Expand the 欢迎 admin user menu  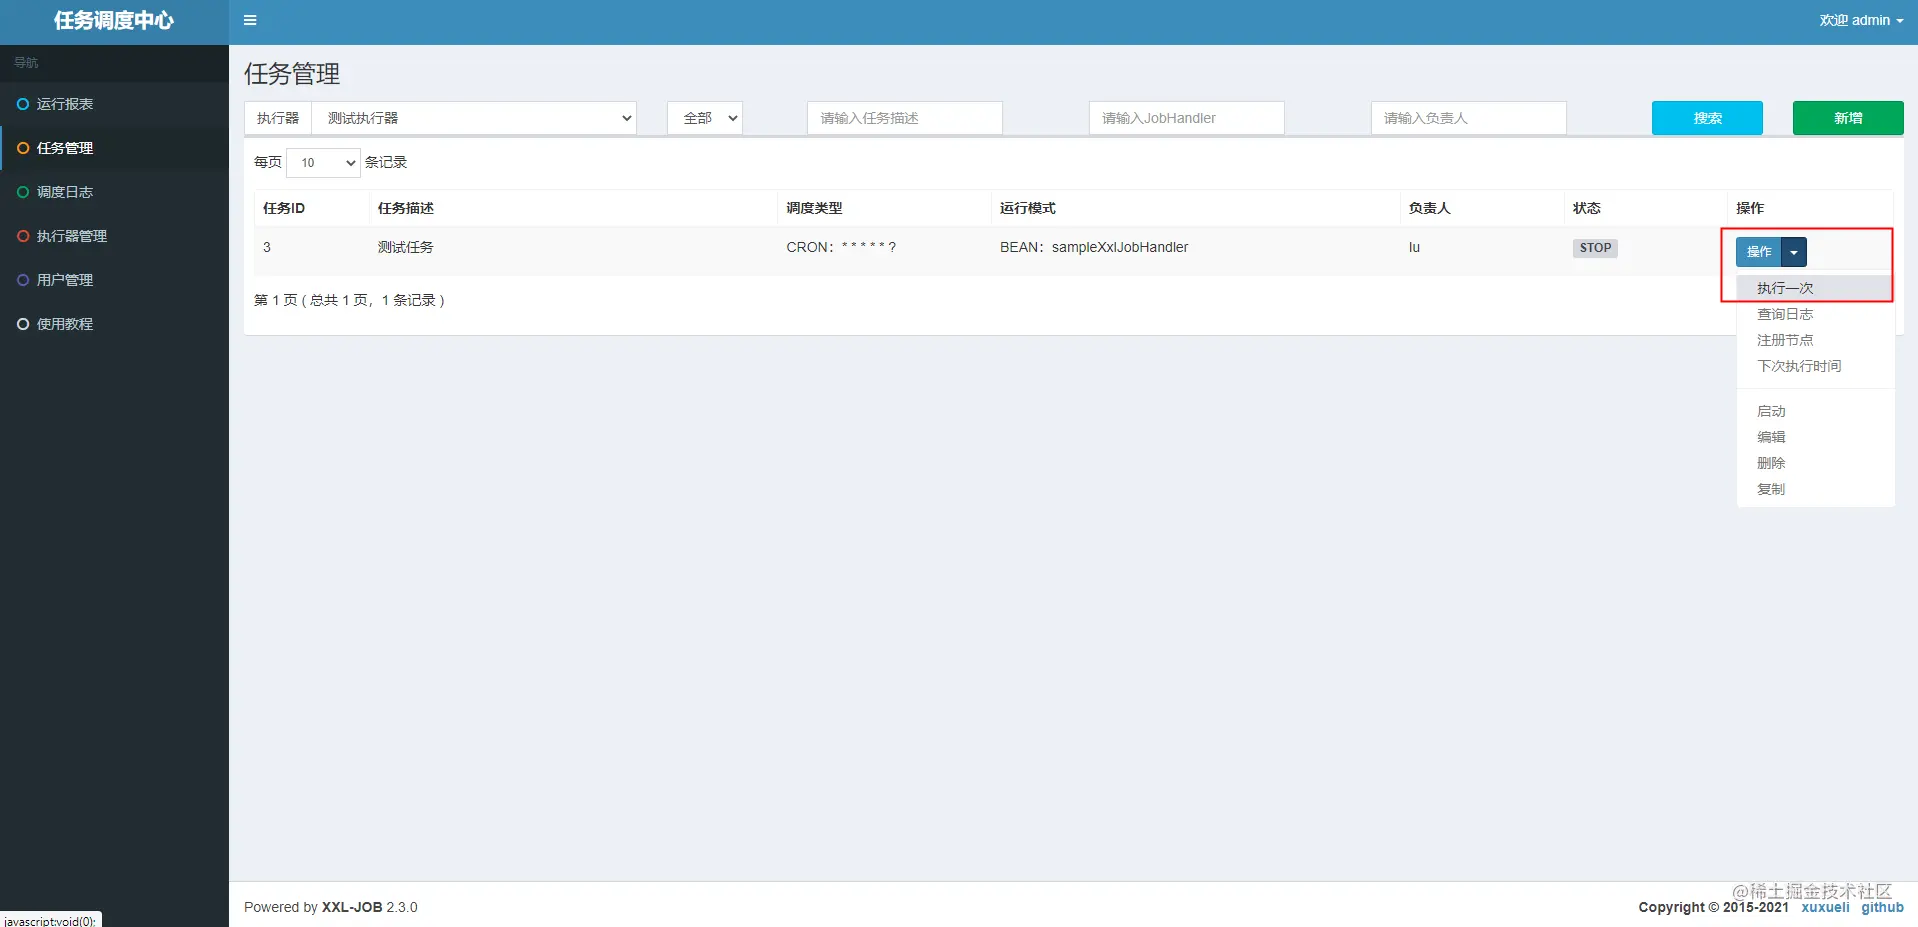tap(1861, 20)
